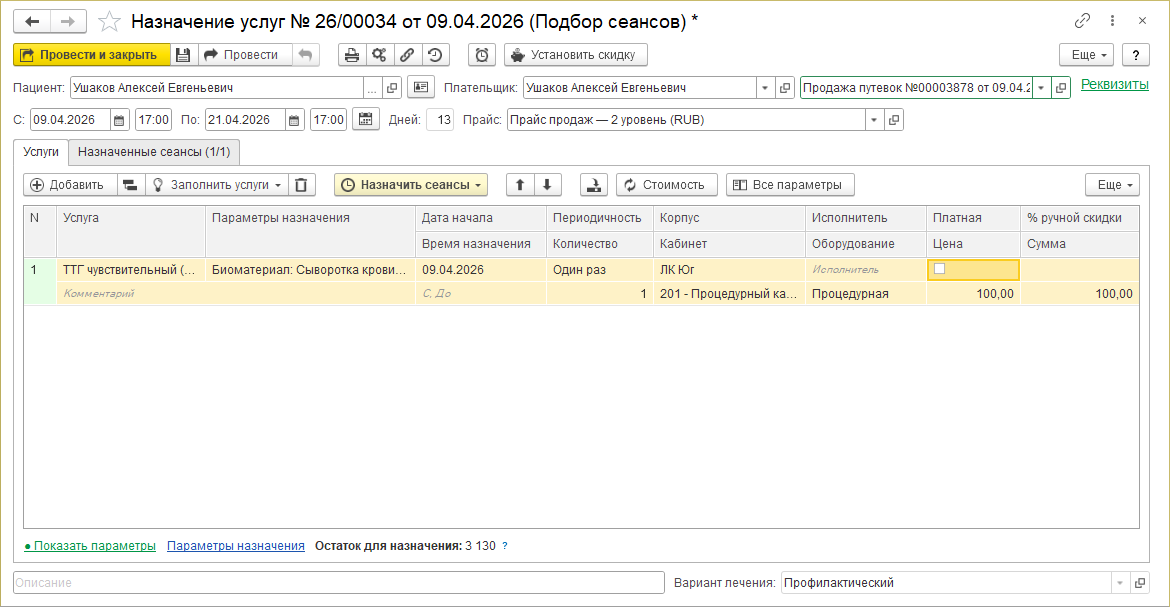
Task: Click Добавить button
Action: click(x=70, y=184)
